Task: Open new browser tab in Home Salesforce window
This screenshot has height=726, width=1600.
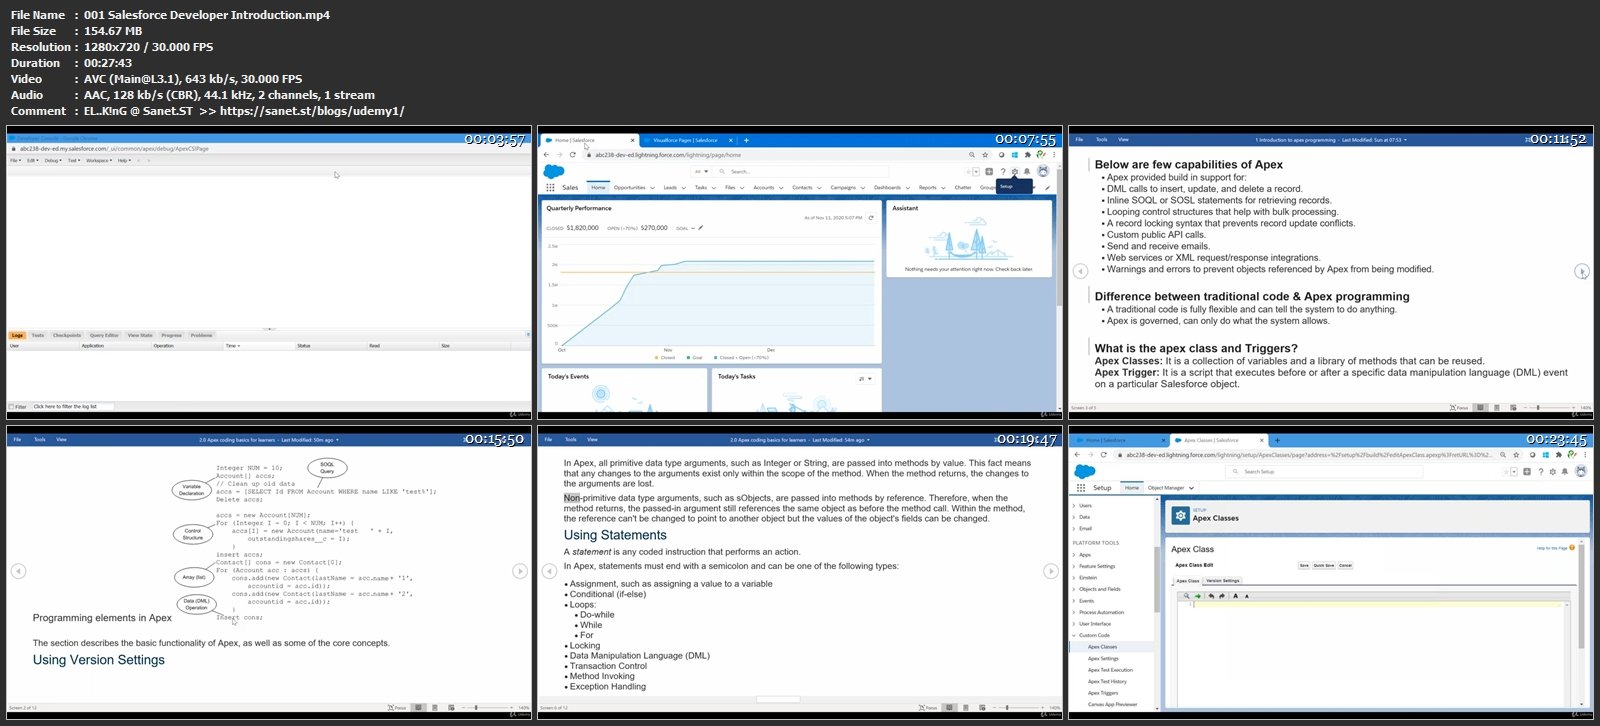Action: click(x=746, y=140)
